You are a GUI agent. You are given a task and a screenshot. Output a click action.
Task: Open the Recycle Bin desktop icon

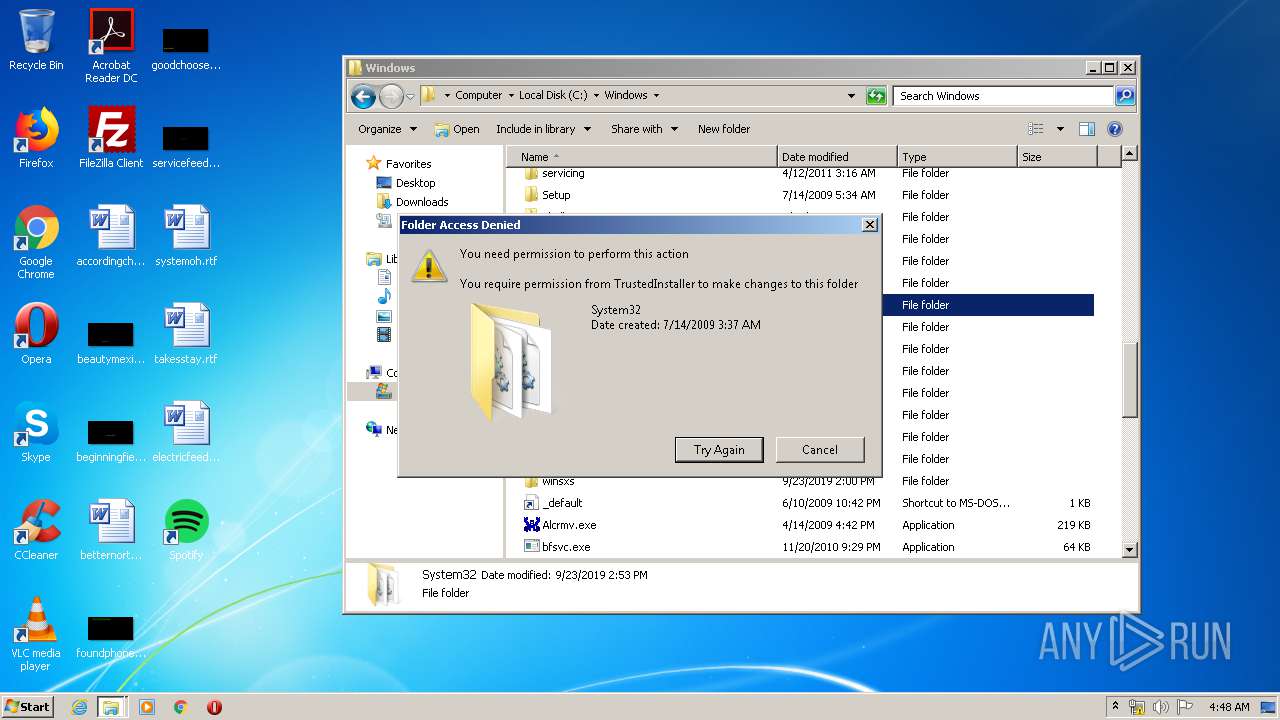pos(36,40)
